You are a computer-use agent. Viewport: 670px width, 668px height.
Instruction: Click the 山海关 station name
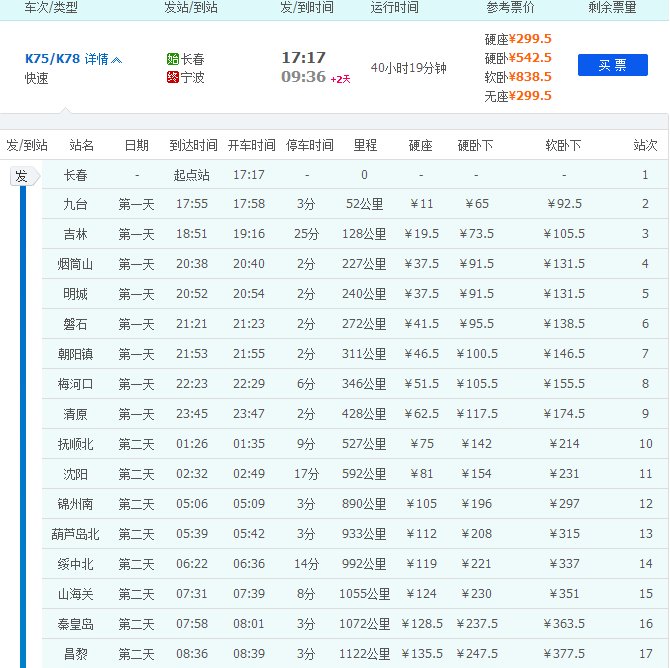[75, 594]
